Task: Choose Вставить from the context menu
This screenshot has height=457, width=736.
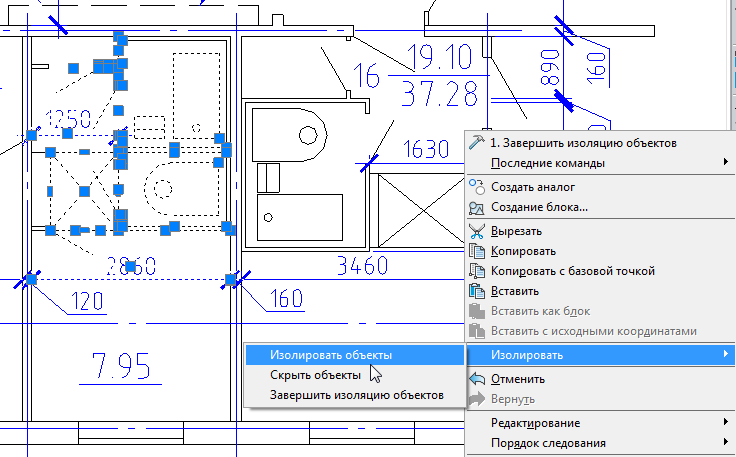Action: (x=600, y=291)
